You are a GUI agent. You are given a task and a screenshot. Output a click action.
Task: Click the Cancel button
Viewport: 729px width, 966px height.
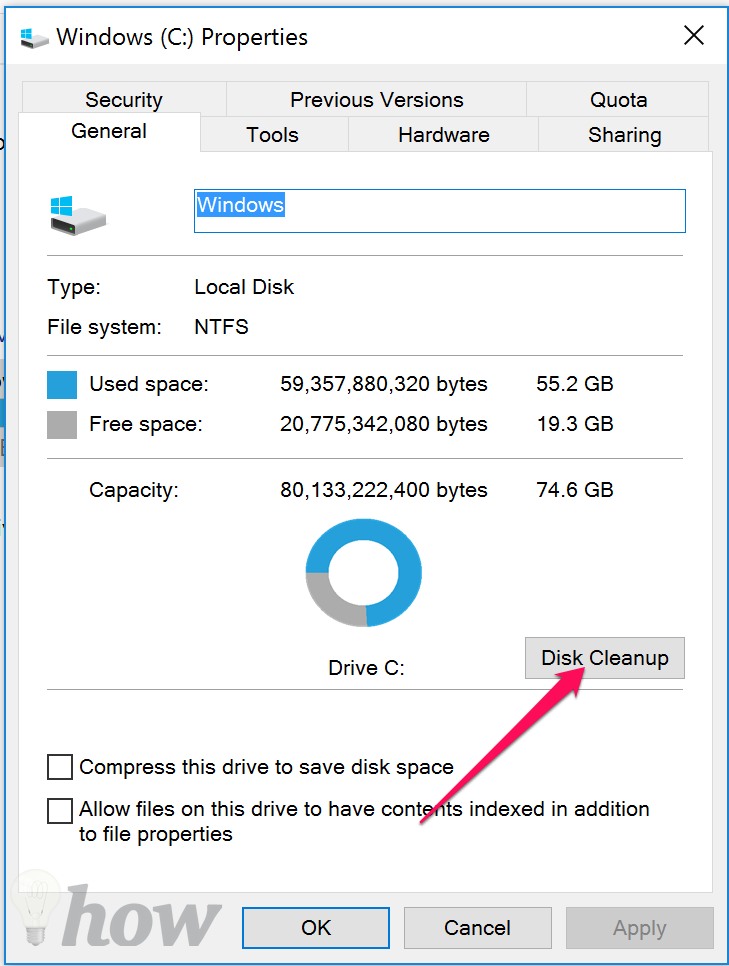point(478,928)
